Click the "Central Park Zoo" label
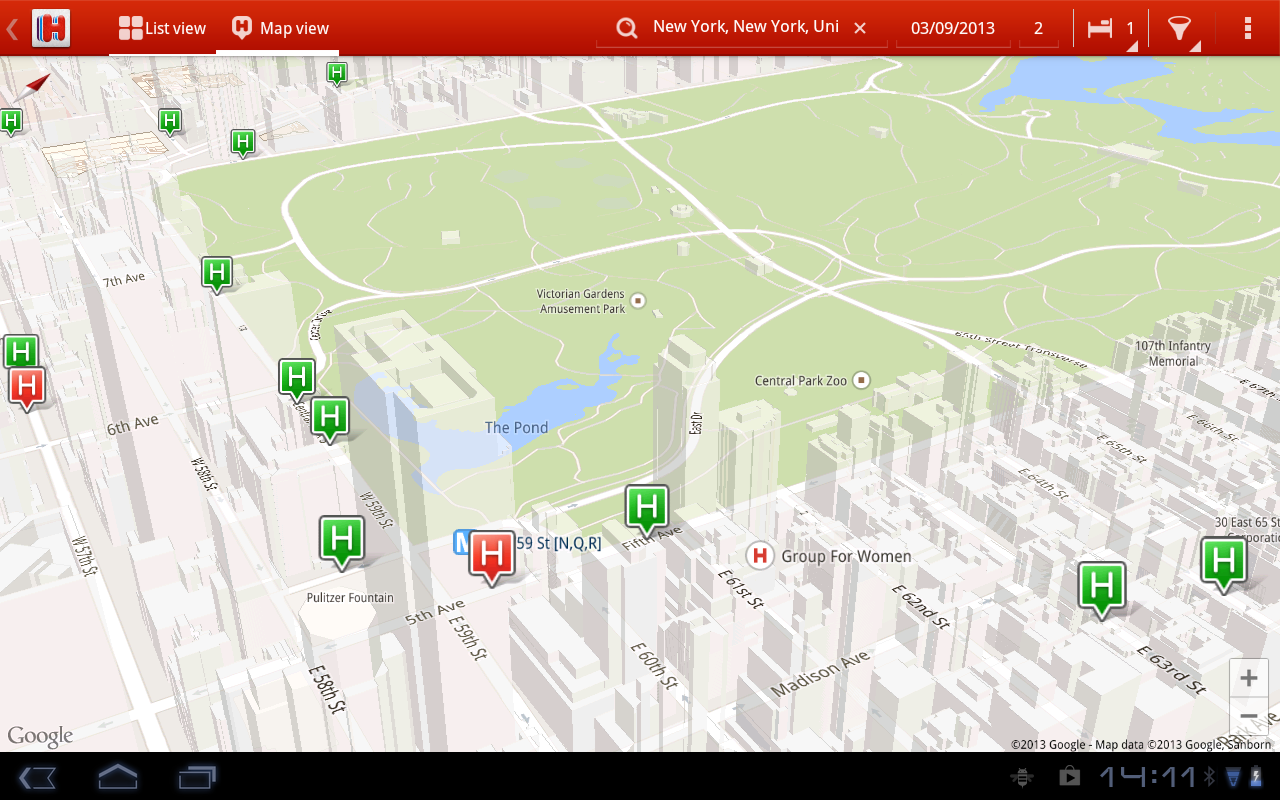The width and height of the screenshot is (1280, 800). (x=801, y=381)
